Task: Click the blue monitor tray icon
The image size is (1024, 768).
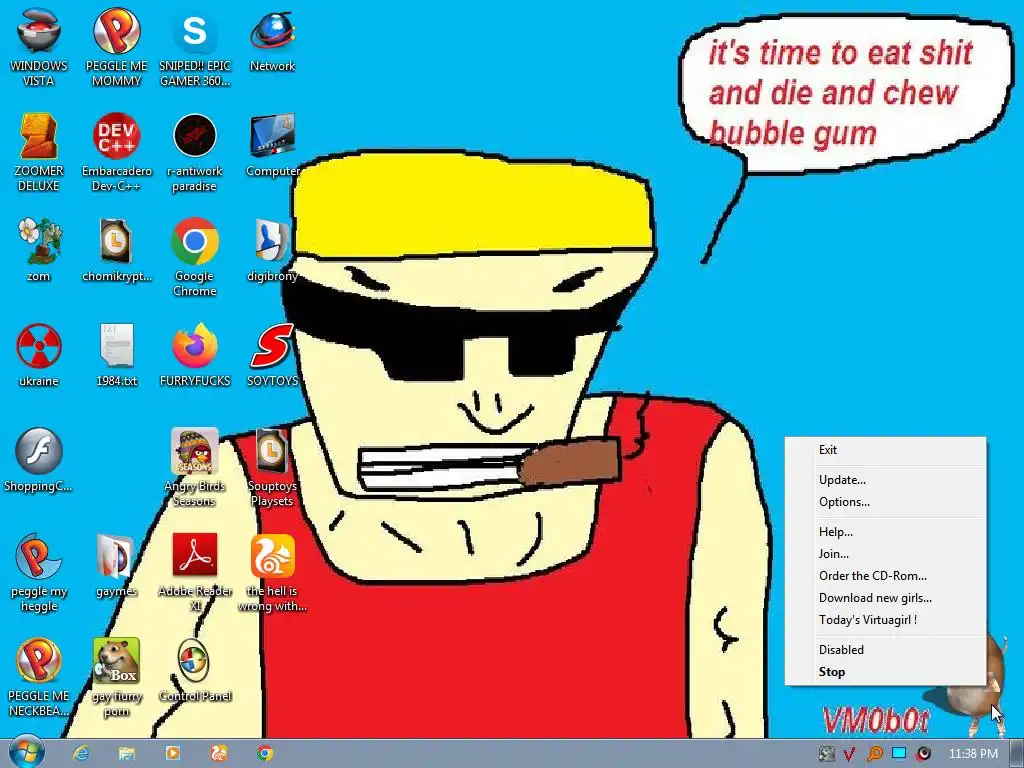Action: point(899,754)
